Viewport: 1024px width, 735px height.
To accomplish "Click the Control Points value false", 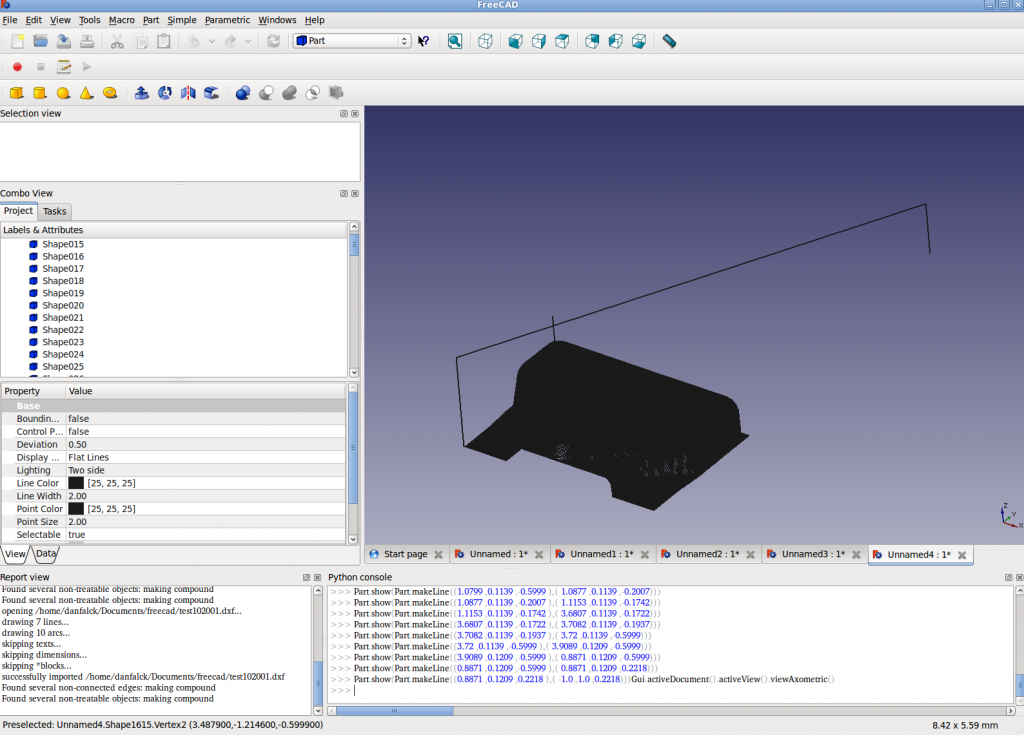I will [78, 432].
